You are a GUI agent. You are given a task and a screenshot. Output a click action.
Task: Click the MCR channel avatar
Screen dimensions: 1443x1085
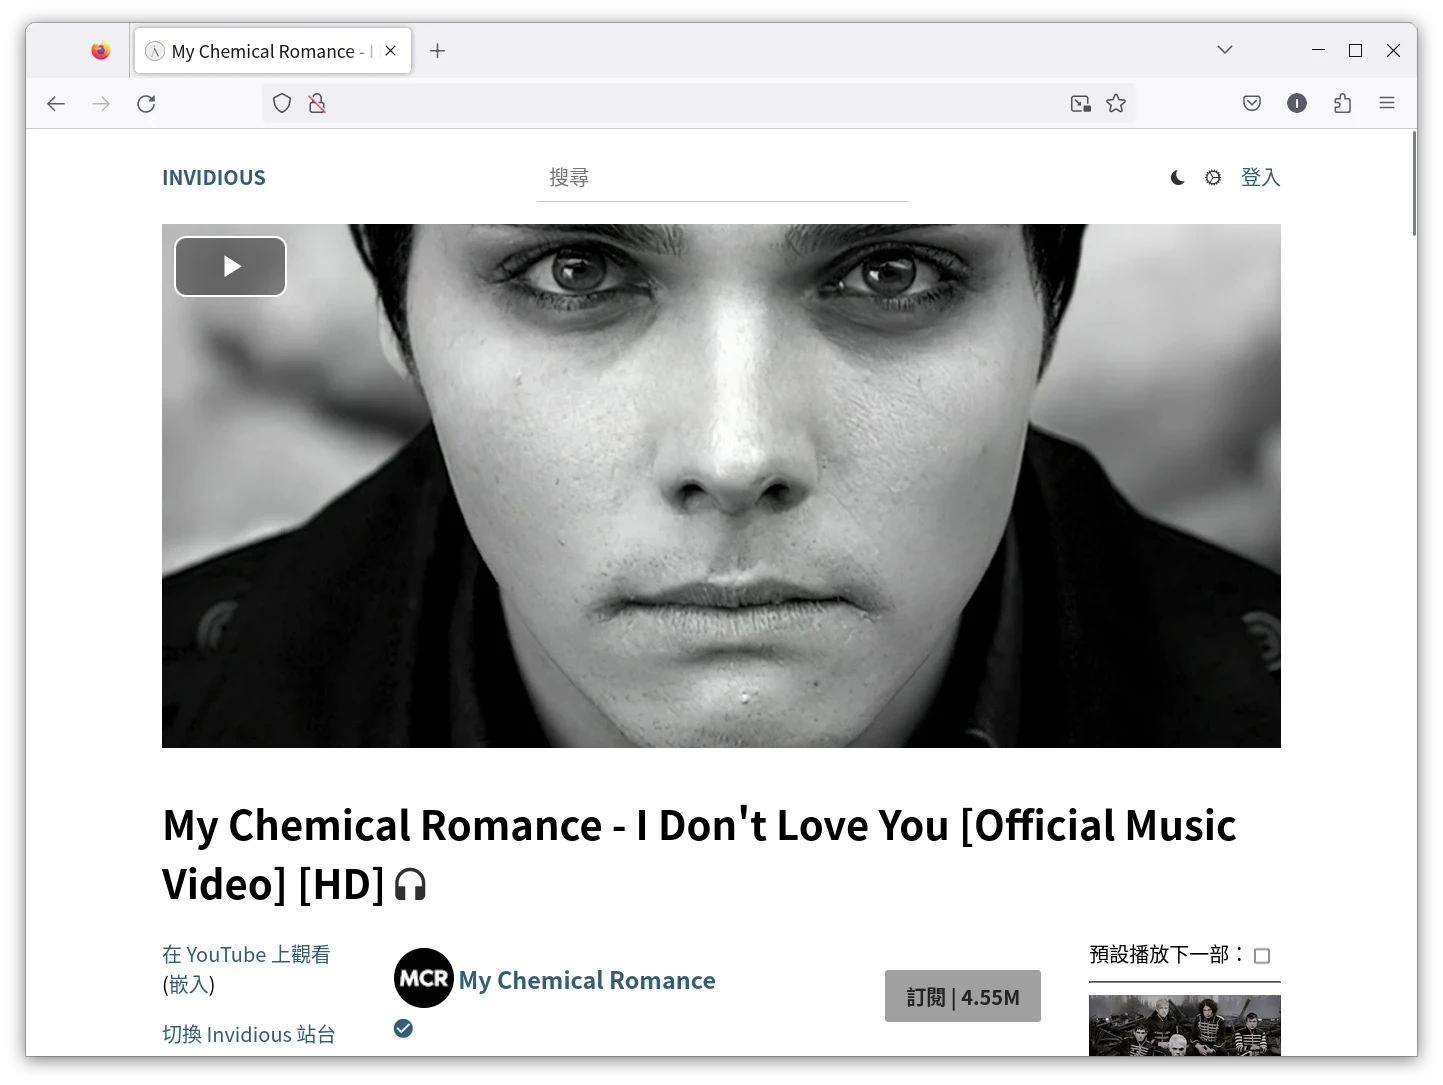(423, 978)
